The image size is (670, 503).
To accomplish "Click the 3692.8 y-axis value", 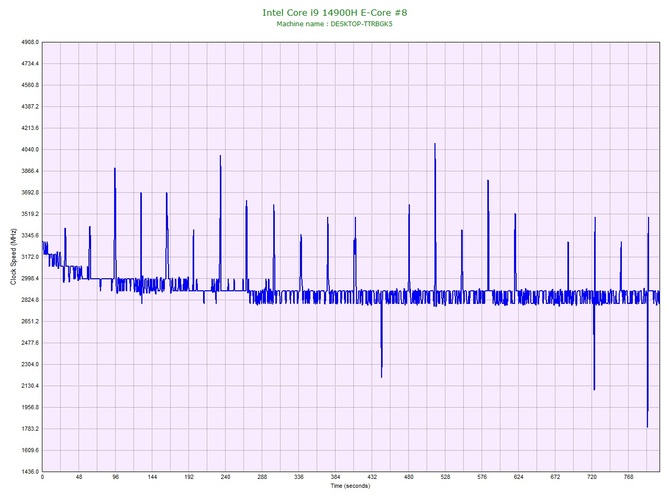I will click(x=30, y=192).
